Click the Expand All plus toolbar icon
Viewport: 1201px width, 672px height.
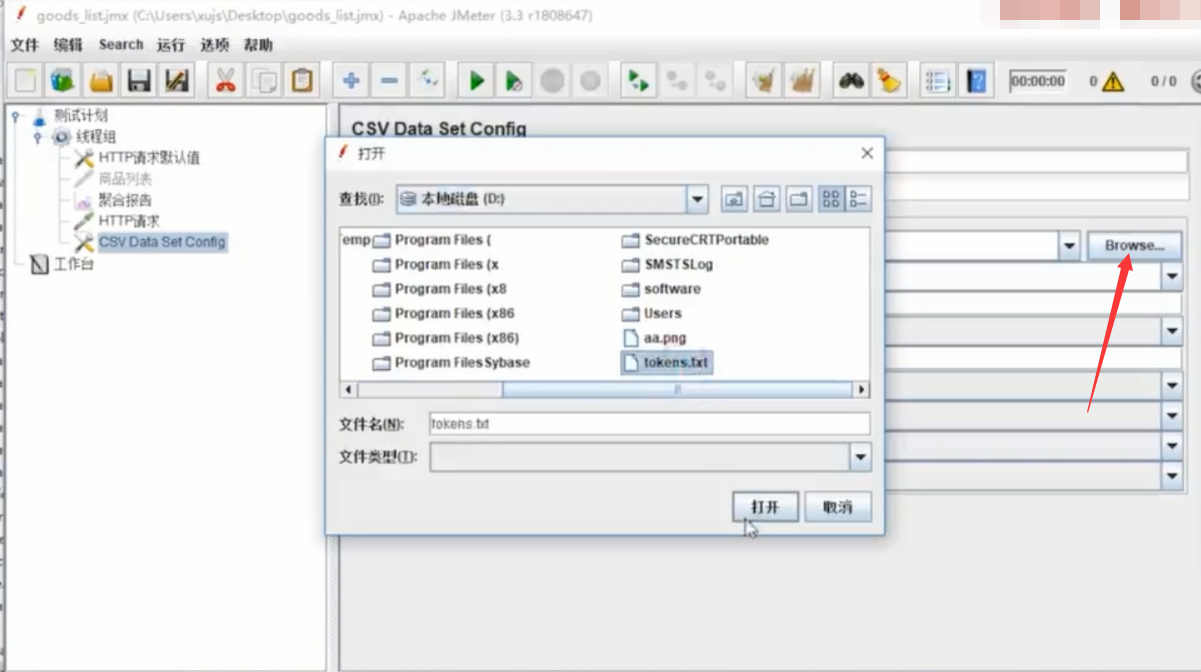[351, 81]
